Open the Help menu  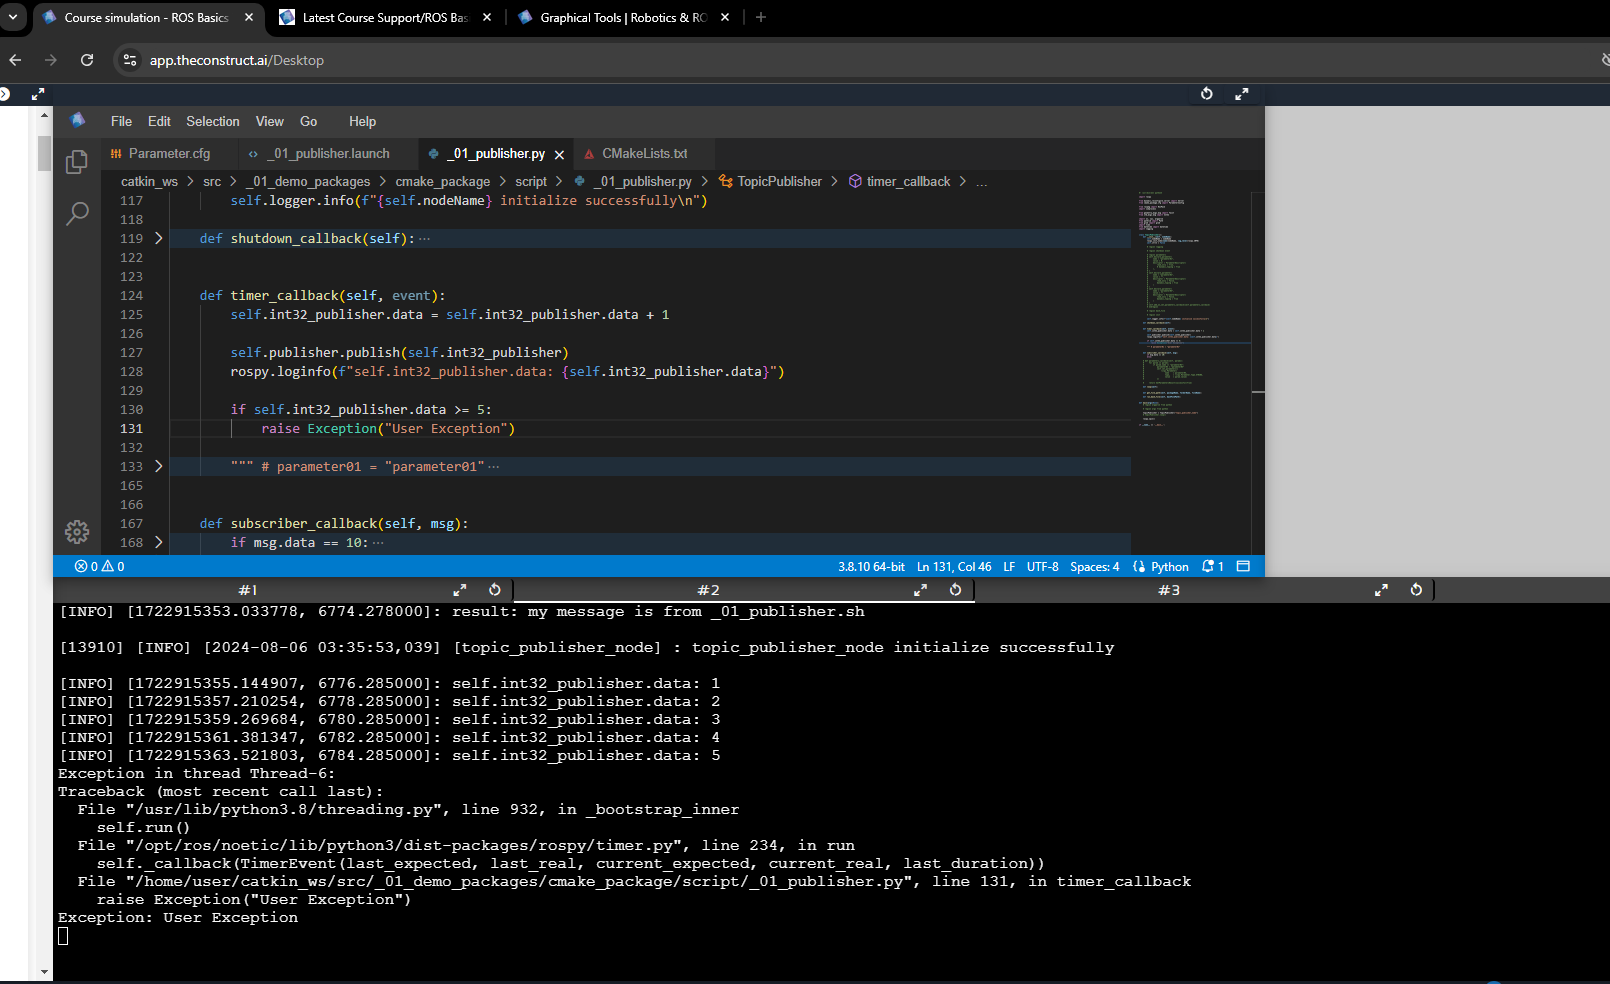(362, 121)
